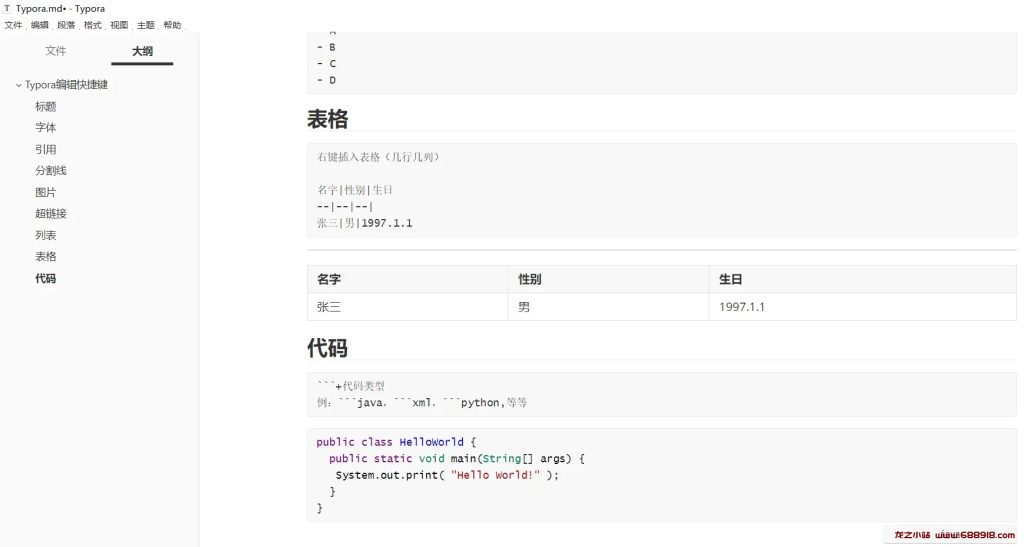Click the Typora app icon in title bar

click(x=7, y=8)
